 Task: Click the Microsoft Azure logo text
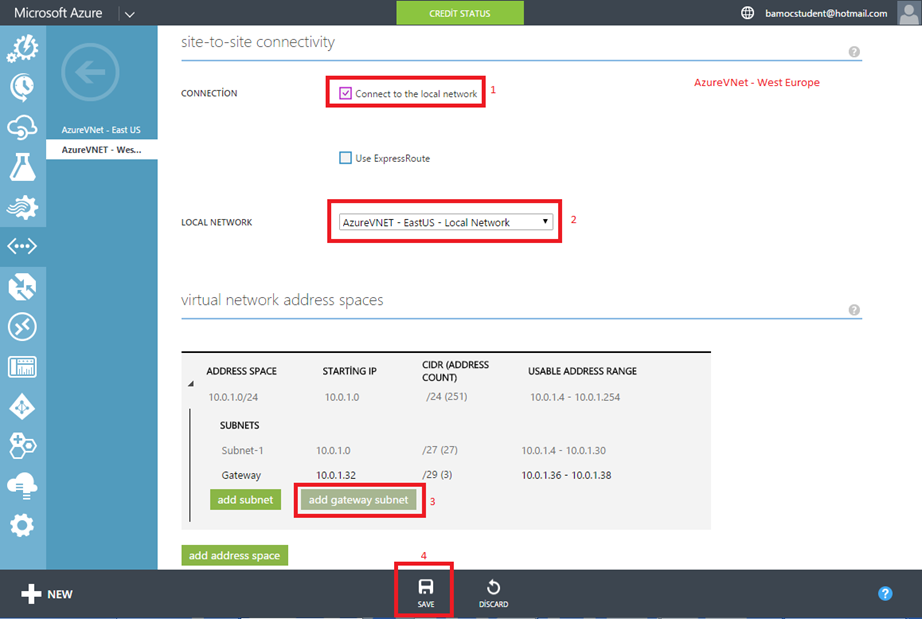(58, 13)
